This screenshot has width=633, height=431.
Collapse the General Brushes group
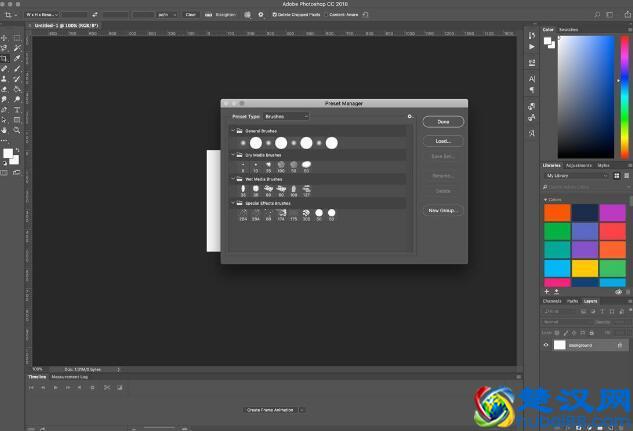[x=233, y=131]
